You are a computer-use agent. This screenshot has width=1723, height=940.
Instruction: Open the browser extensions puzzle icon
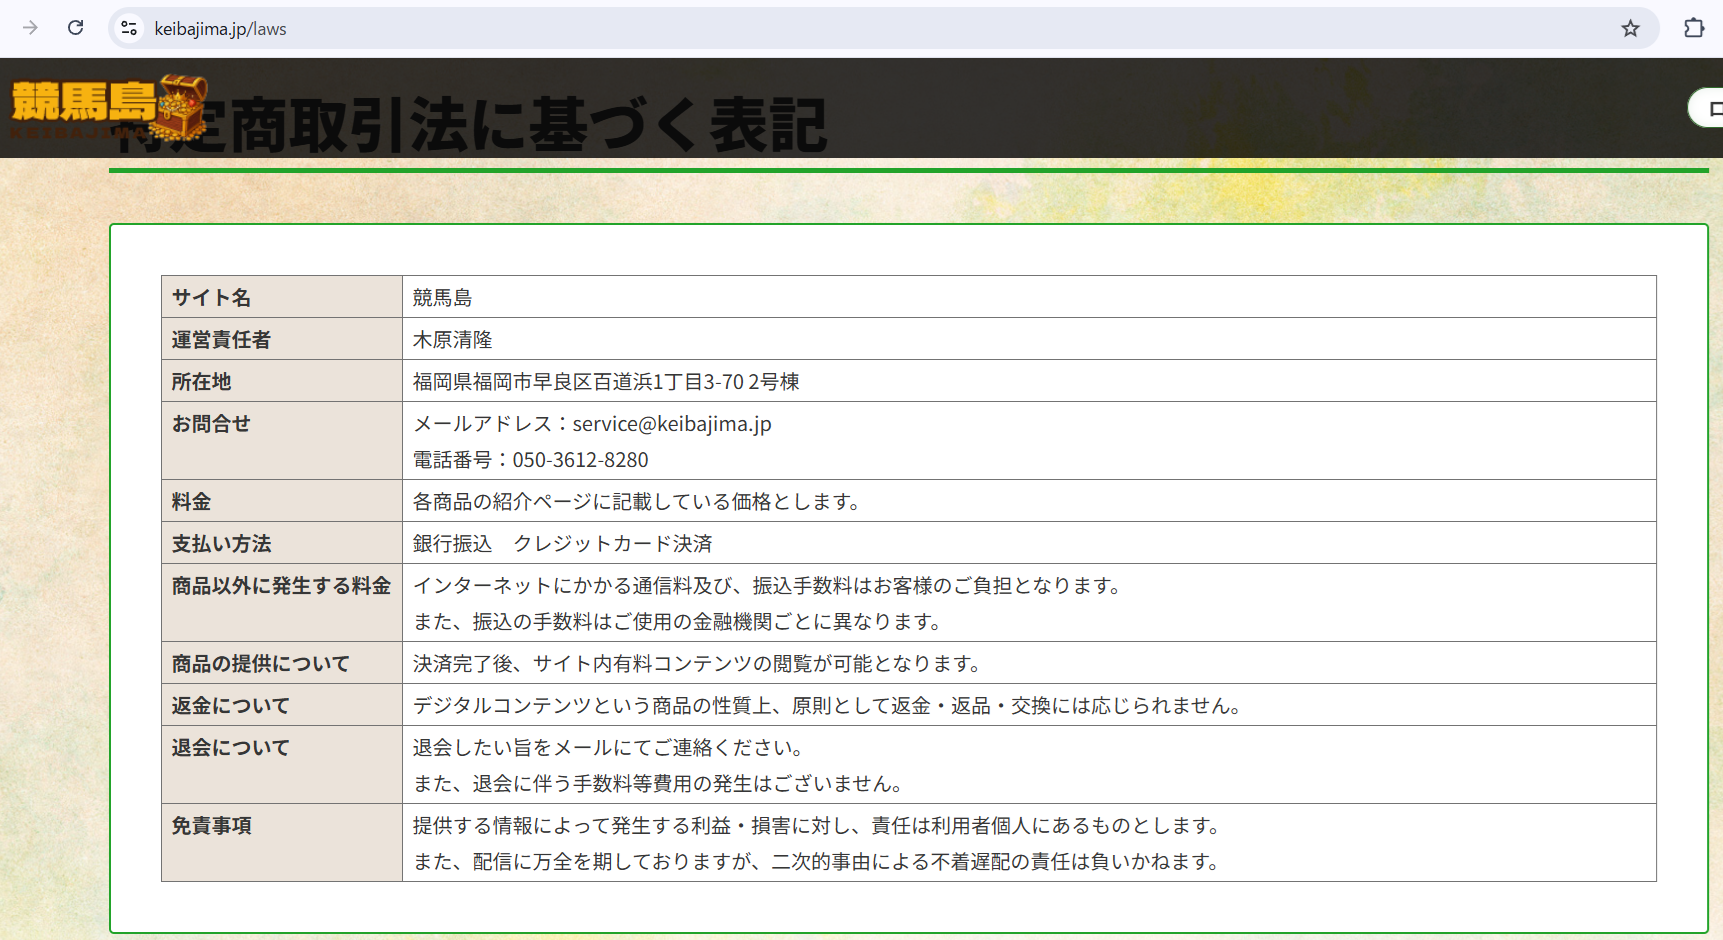1693,28
